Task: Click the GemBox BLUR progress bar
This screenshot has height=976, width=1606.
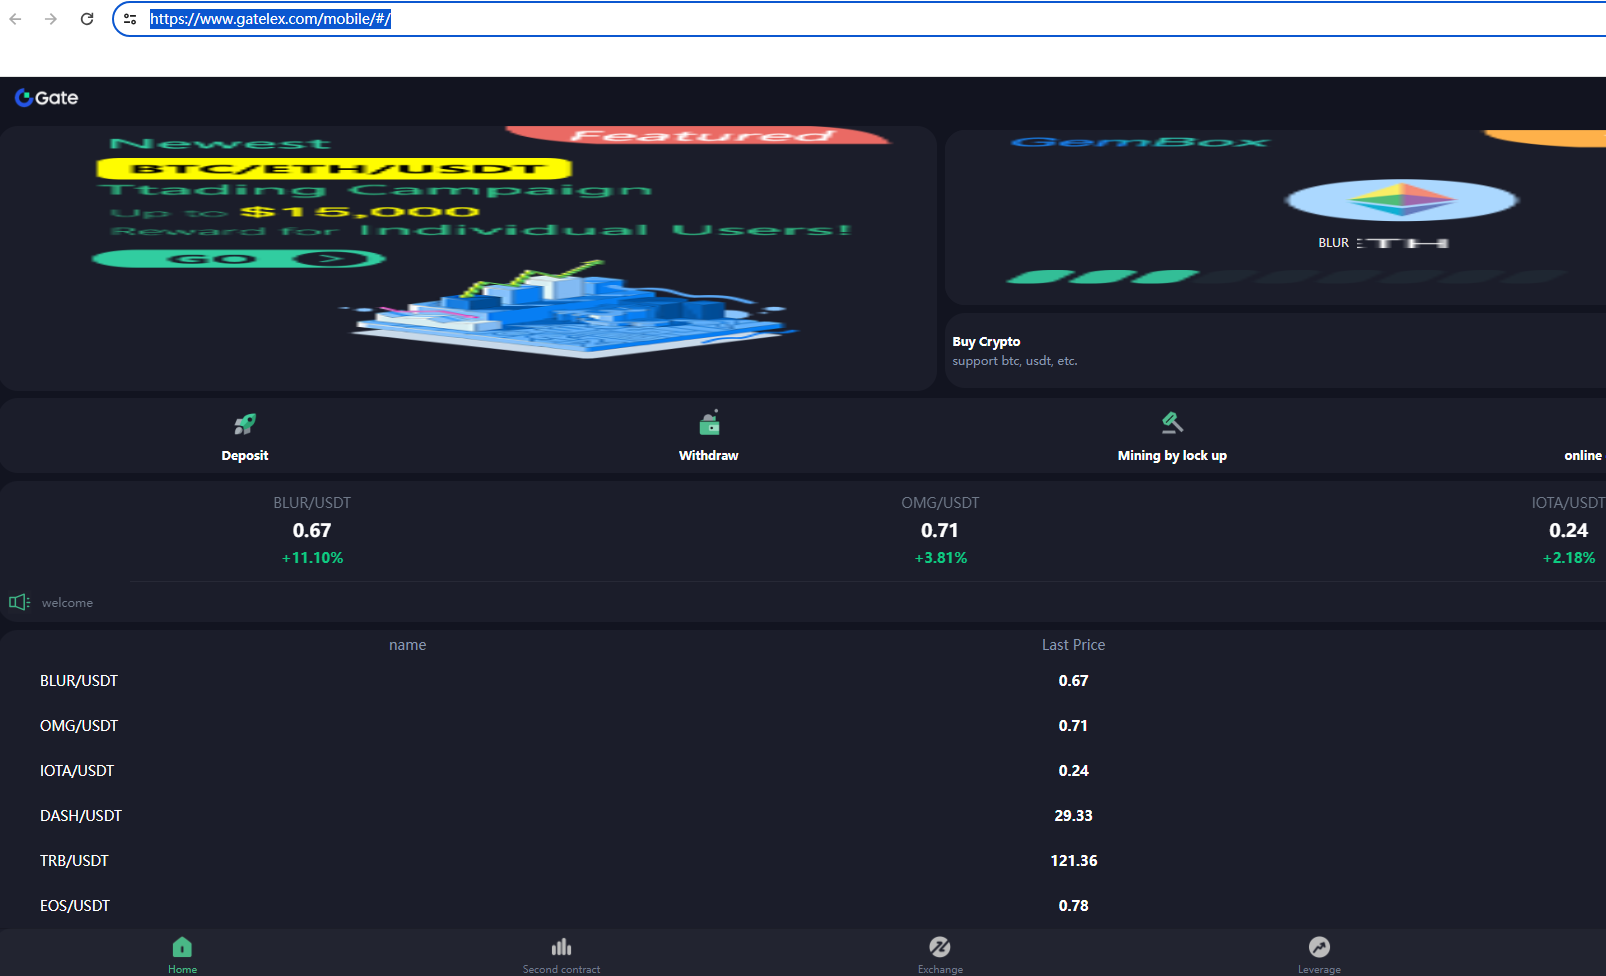Action: click(1286, 276)
